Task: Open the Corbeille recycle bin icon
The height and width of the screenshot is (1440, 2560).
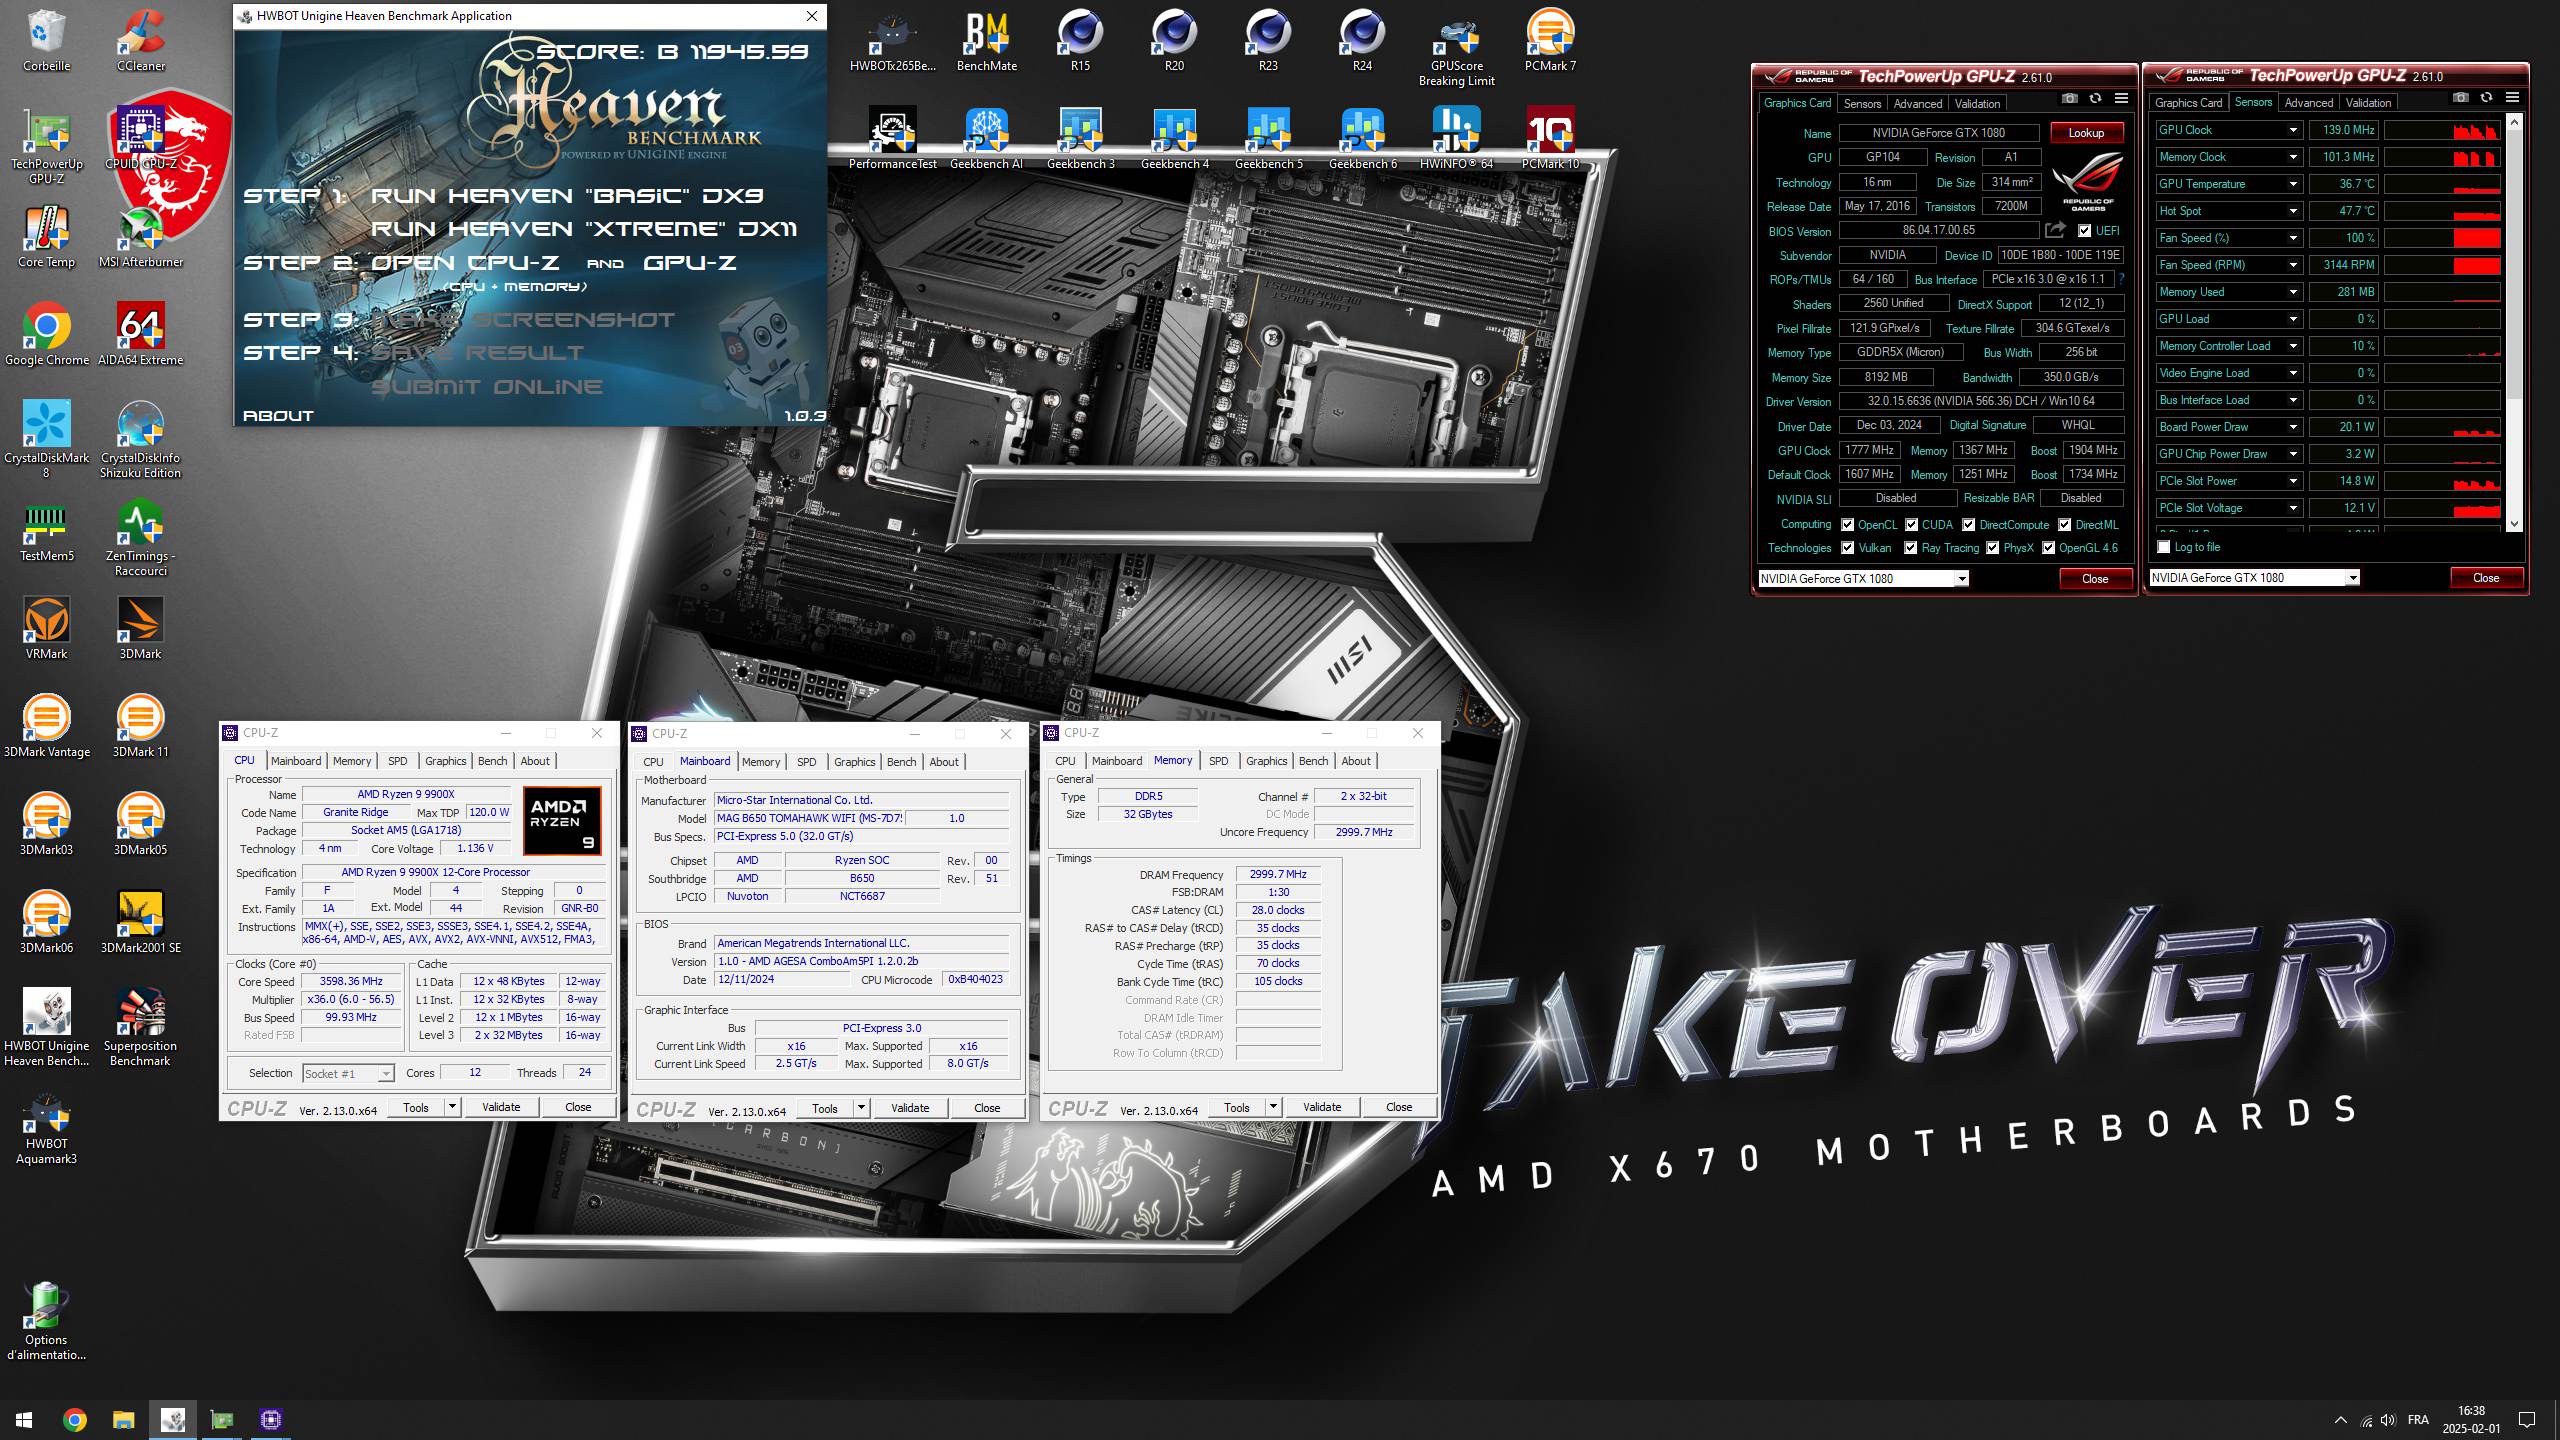Action: coord(46,40)
